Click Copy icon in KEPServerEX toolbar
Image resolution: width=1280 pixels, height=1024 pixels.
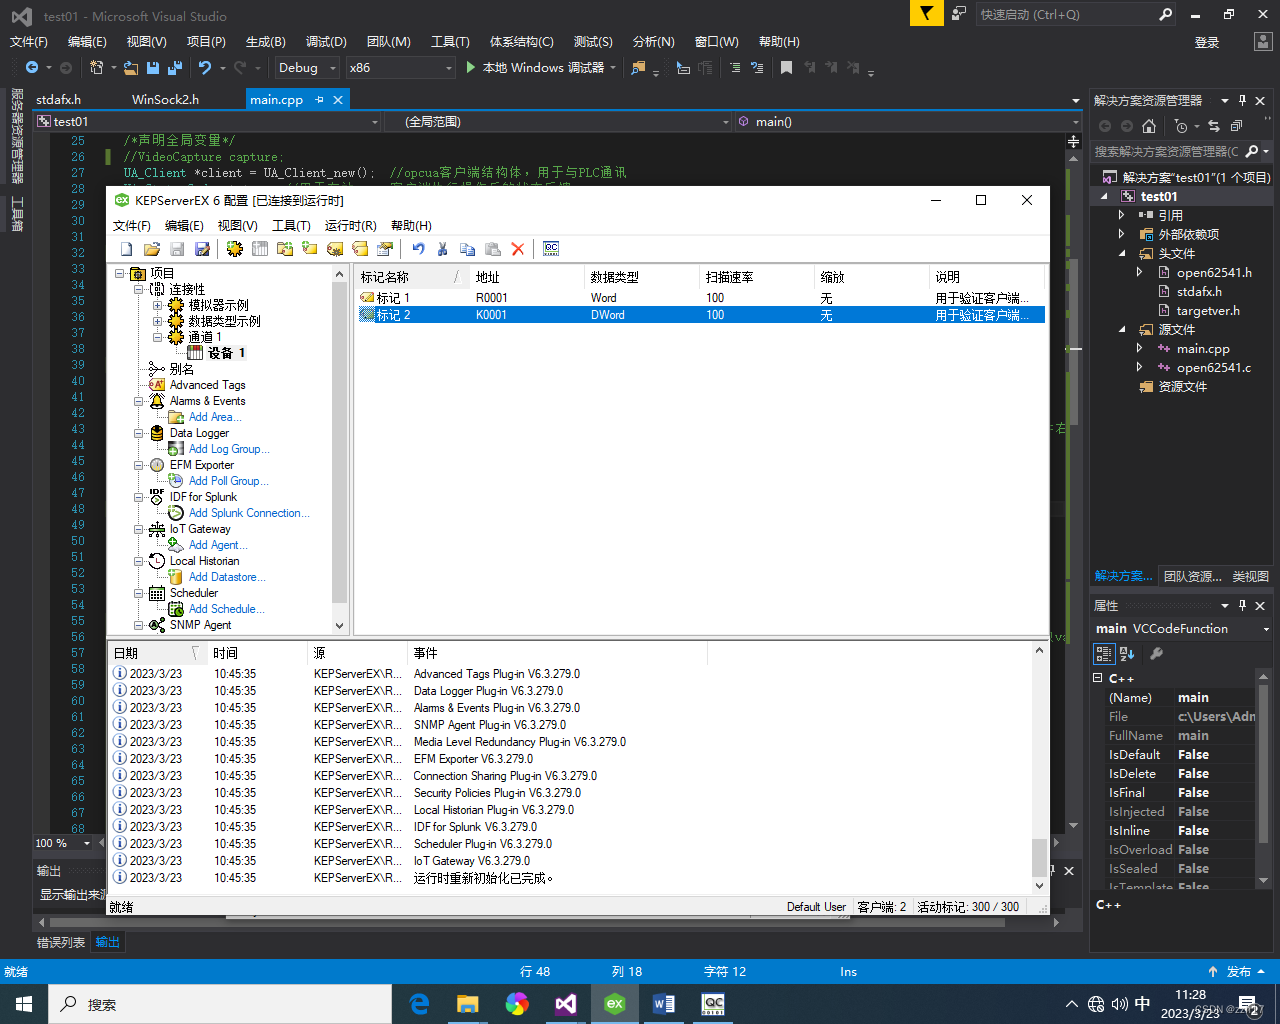467,249
